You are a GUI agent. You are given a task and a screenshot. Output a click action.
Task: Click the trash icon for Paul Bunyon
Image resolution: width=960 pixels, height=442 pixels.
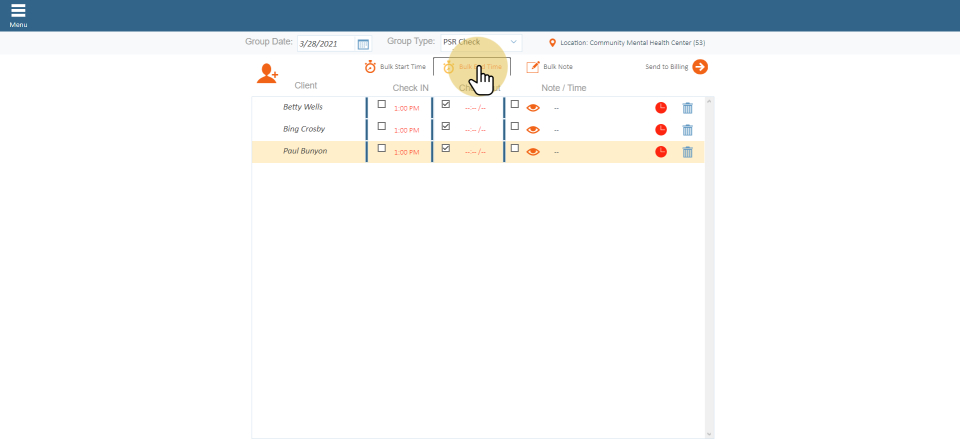(x=687, y=152)
